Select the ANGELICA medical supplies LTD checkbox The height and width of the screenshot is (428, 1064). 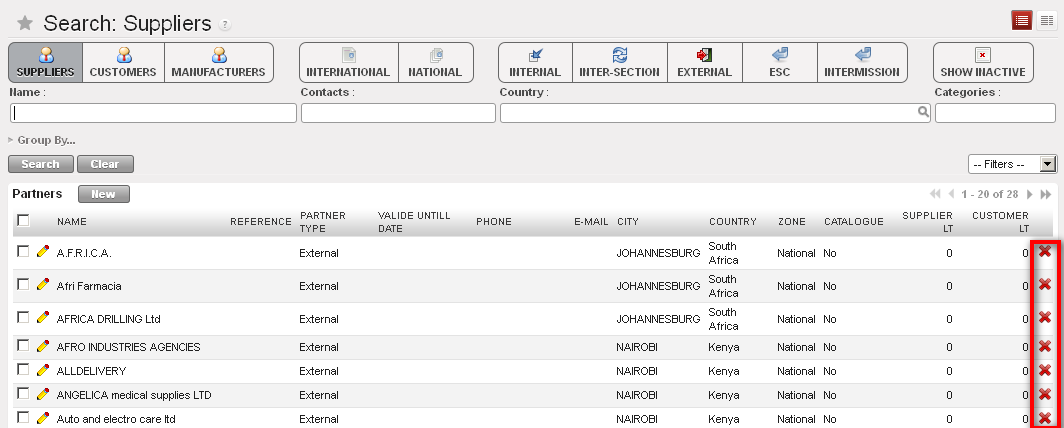(x=23, y=395)
